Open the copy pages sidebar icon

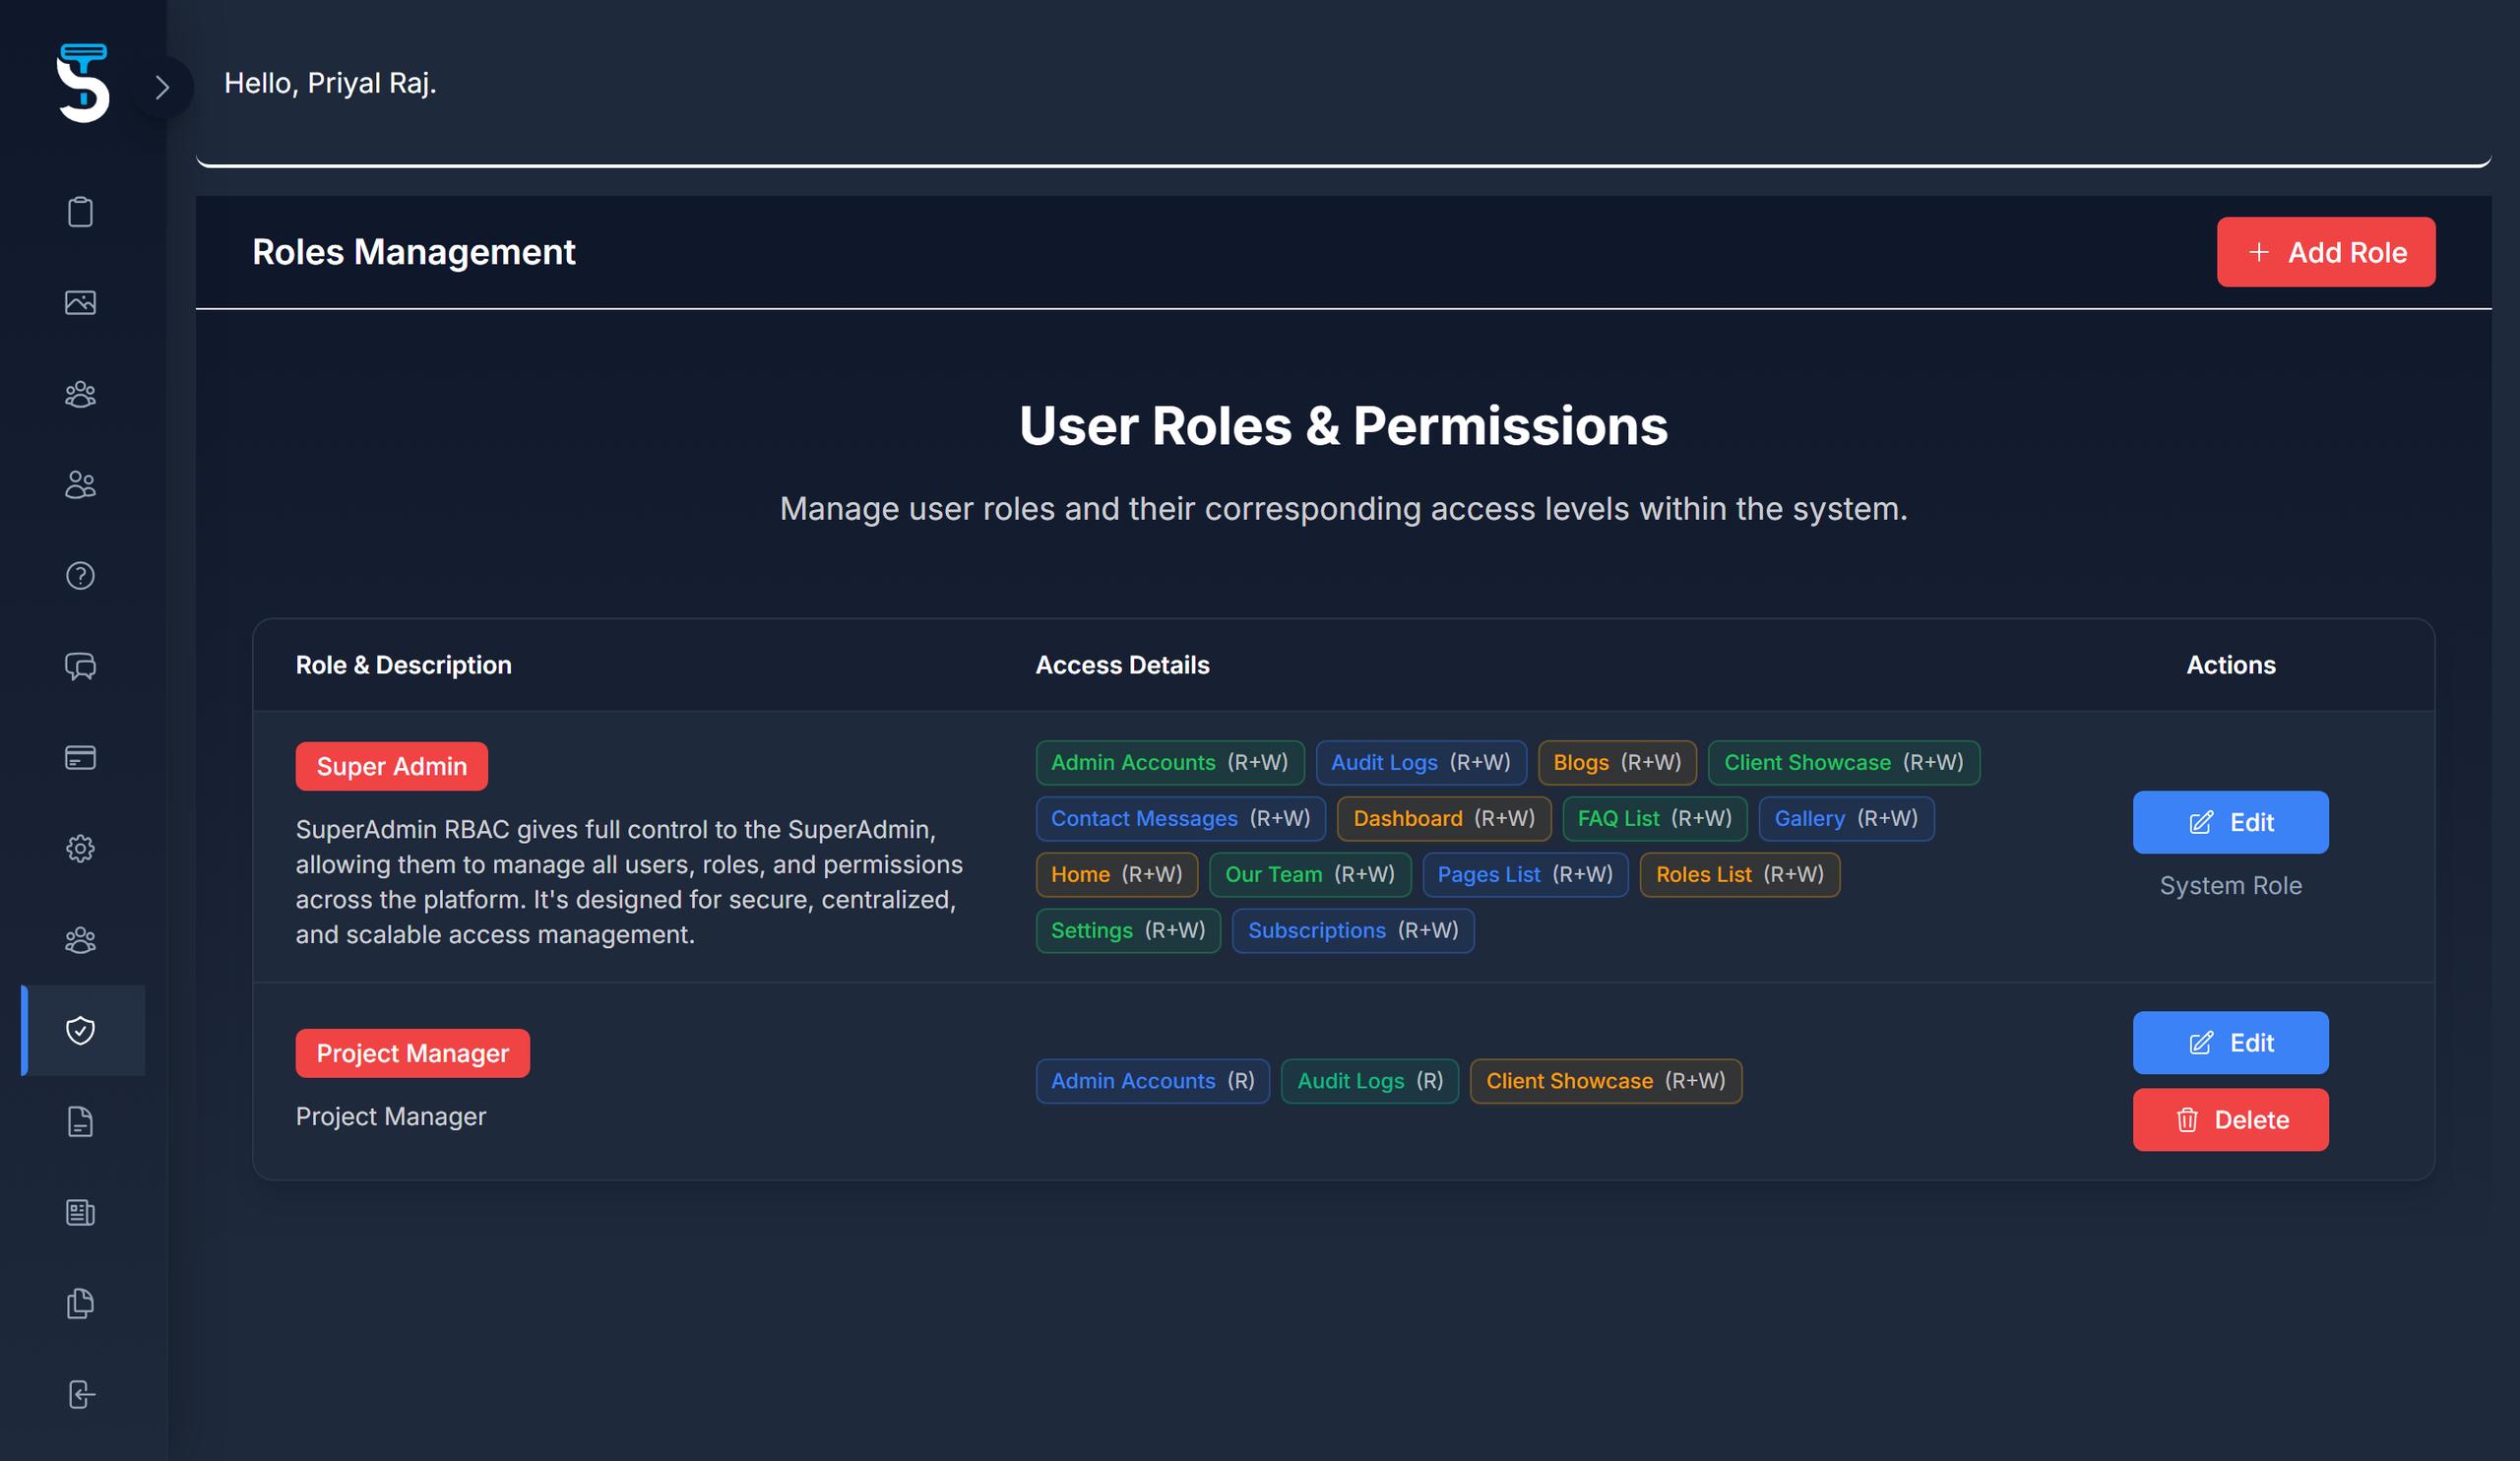(80, 1303)
